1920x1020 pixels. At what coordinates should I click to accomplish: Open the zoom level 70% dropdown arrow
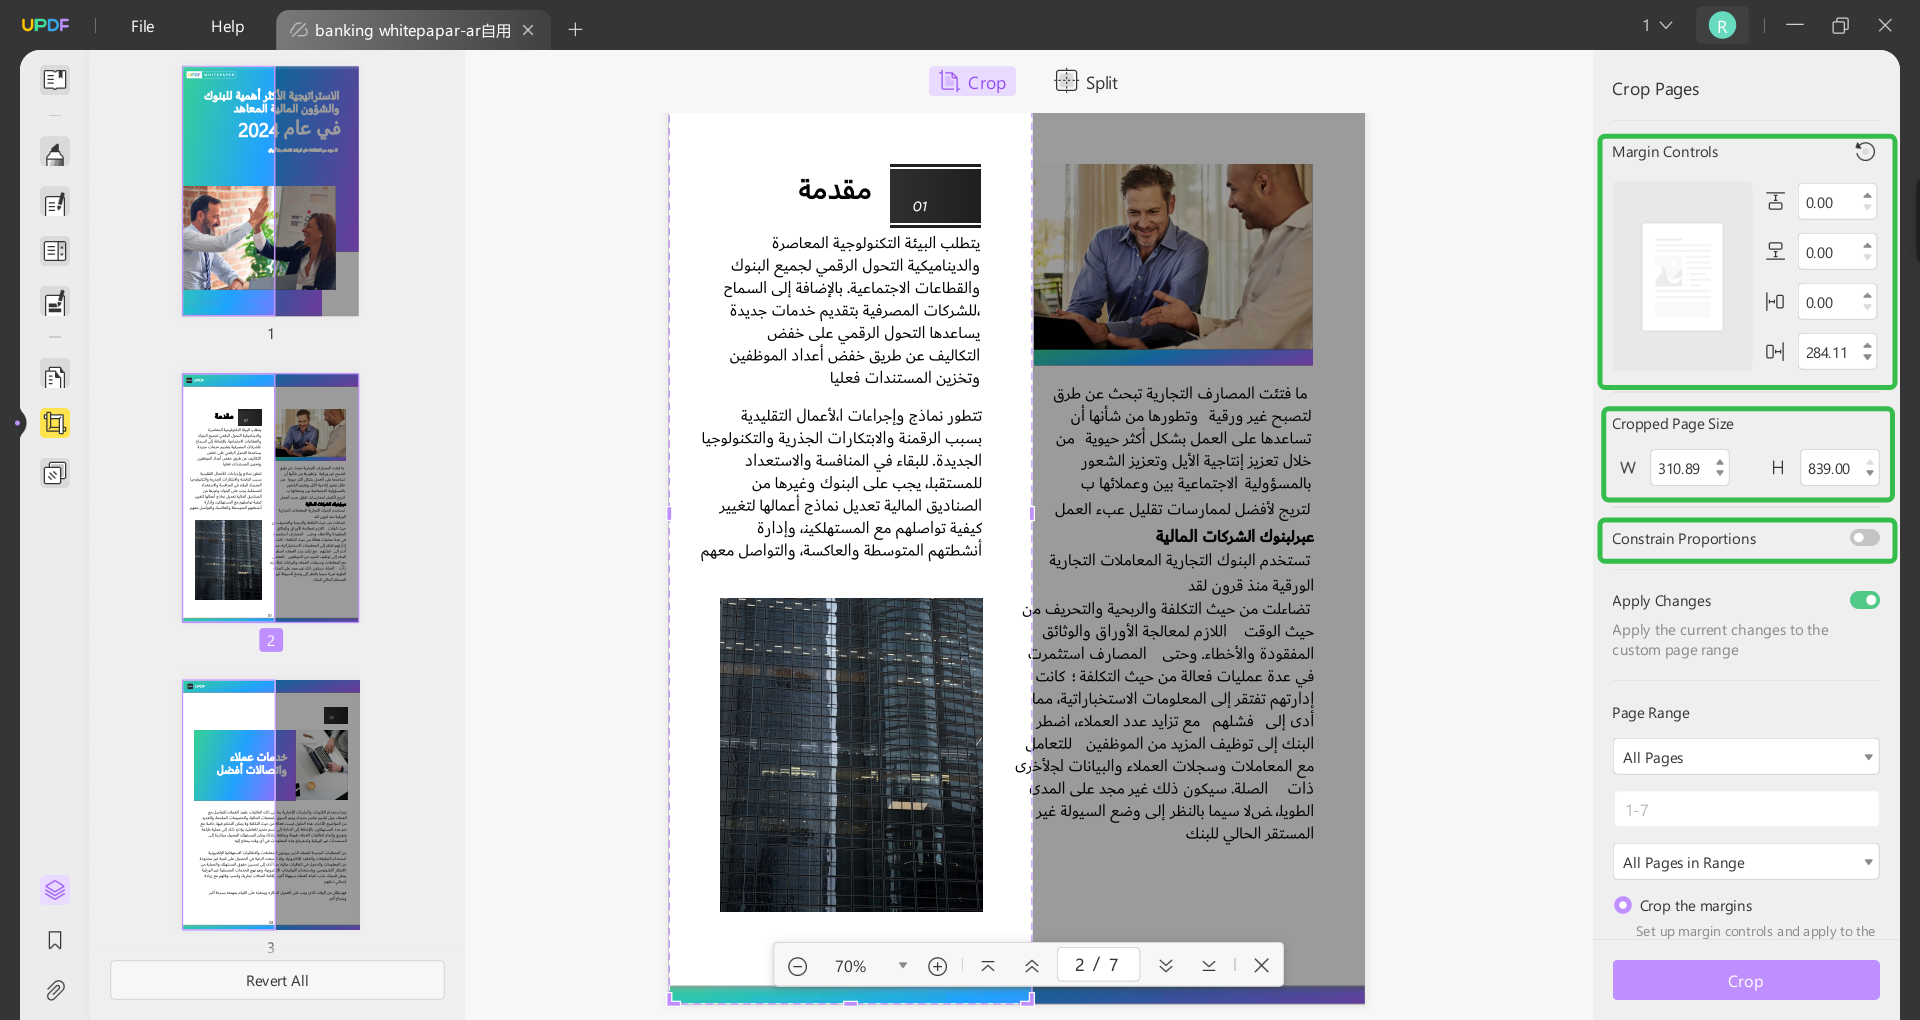point(902,965)
